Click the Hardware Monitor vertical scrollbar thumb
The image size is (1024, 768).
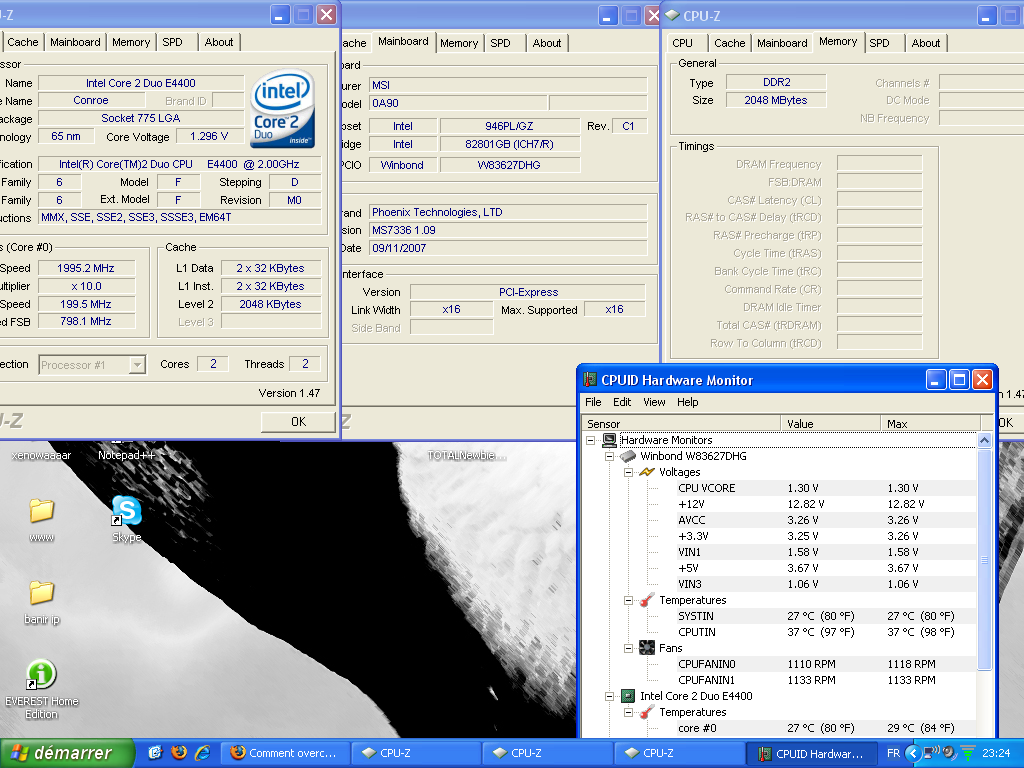pos(984,560)
